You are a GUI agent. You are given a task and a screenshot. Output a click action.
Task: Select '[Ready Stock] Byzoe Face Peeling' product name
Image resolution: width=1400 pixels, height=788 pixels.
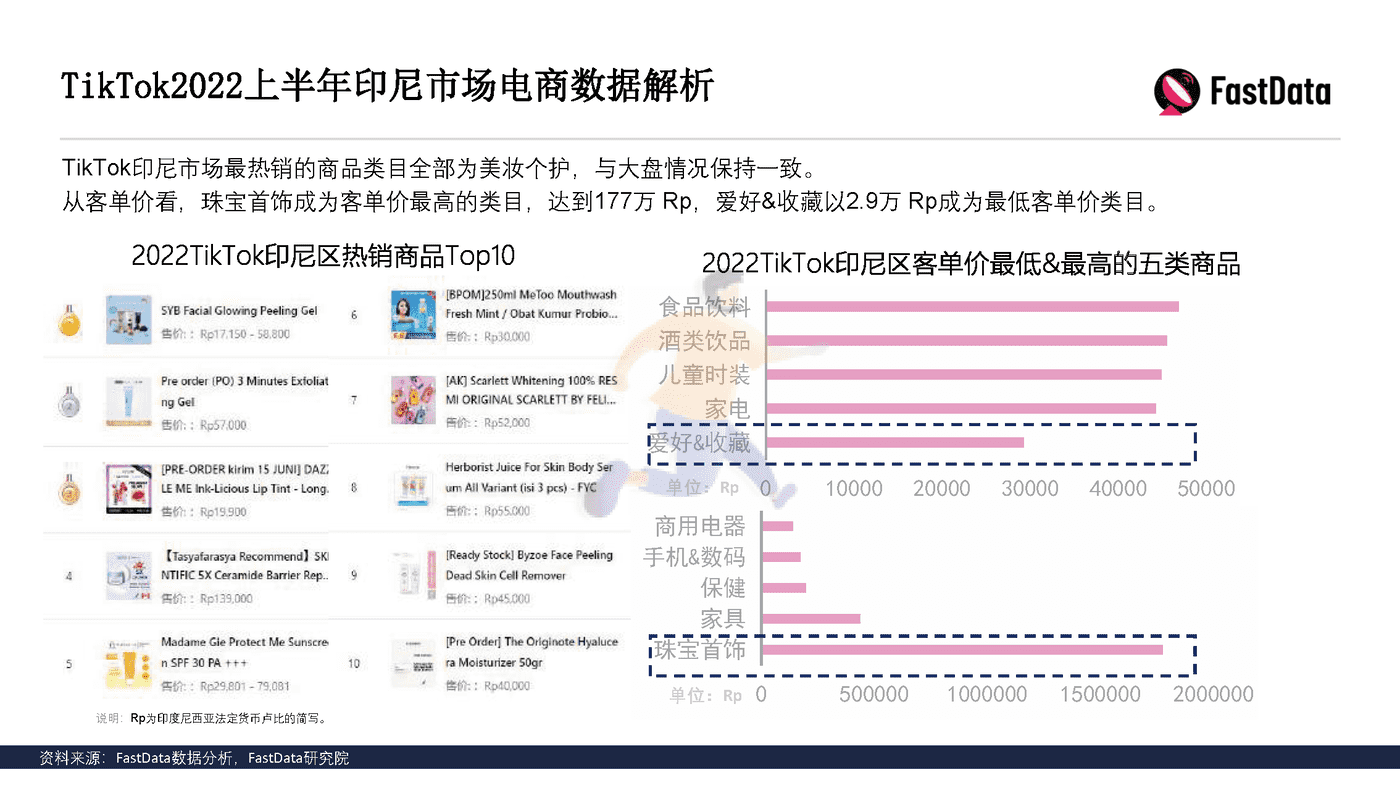pos(529,565)
